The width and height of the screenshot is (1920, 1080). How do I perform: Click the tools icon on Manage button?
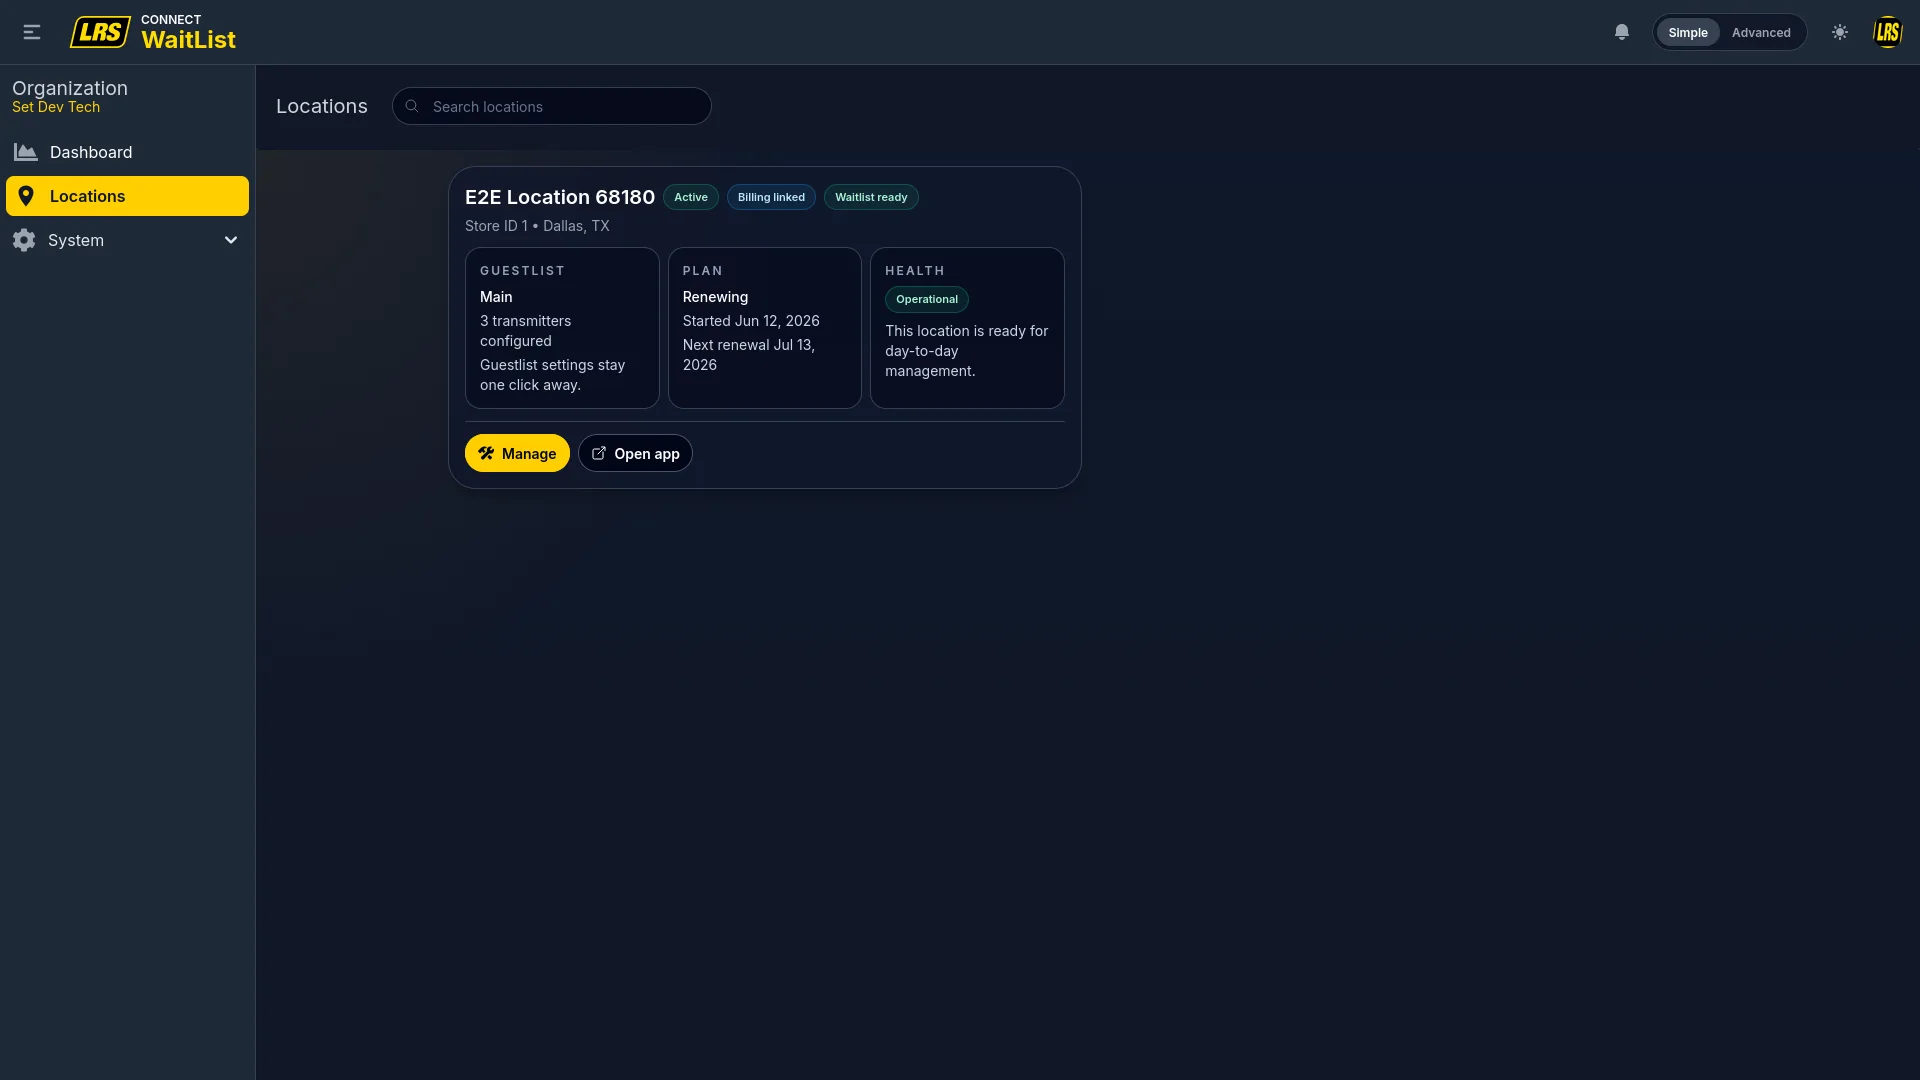[486, 453]
